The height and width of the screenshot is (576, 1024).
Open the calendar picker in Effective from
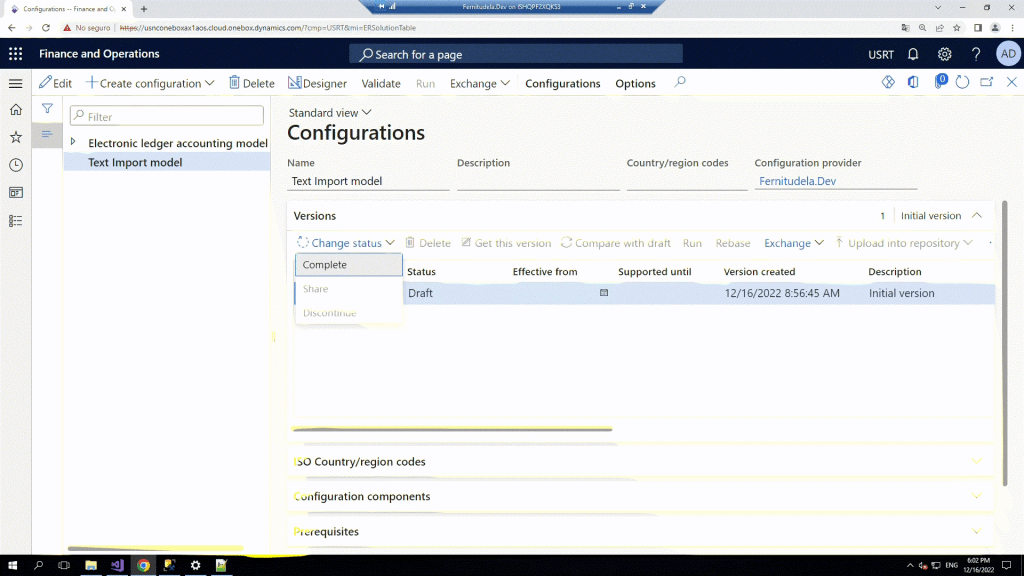604,293
